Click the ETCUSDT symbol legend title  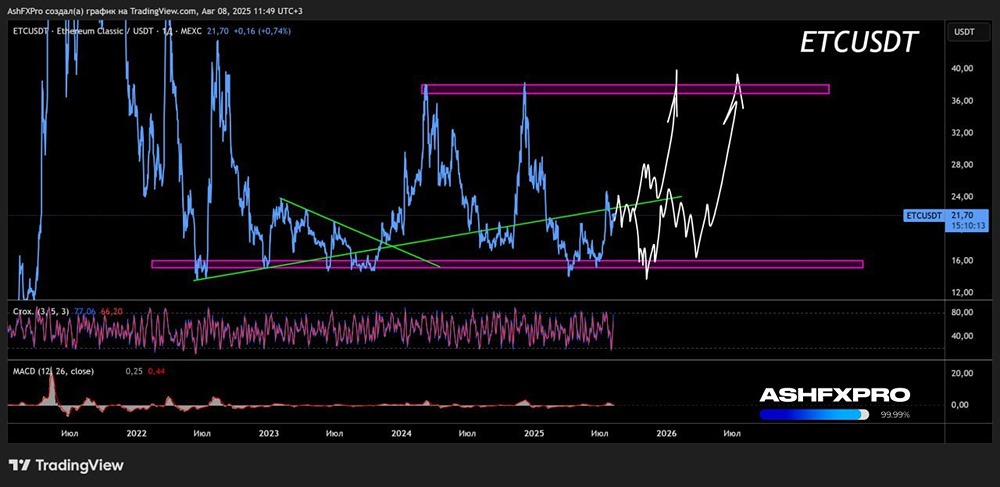tap(107, 31)
